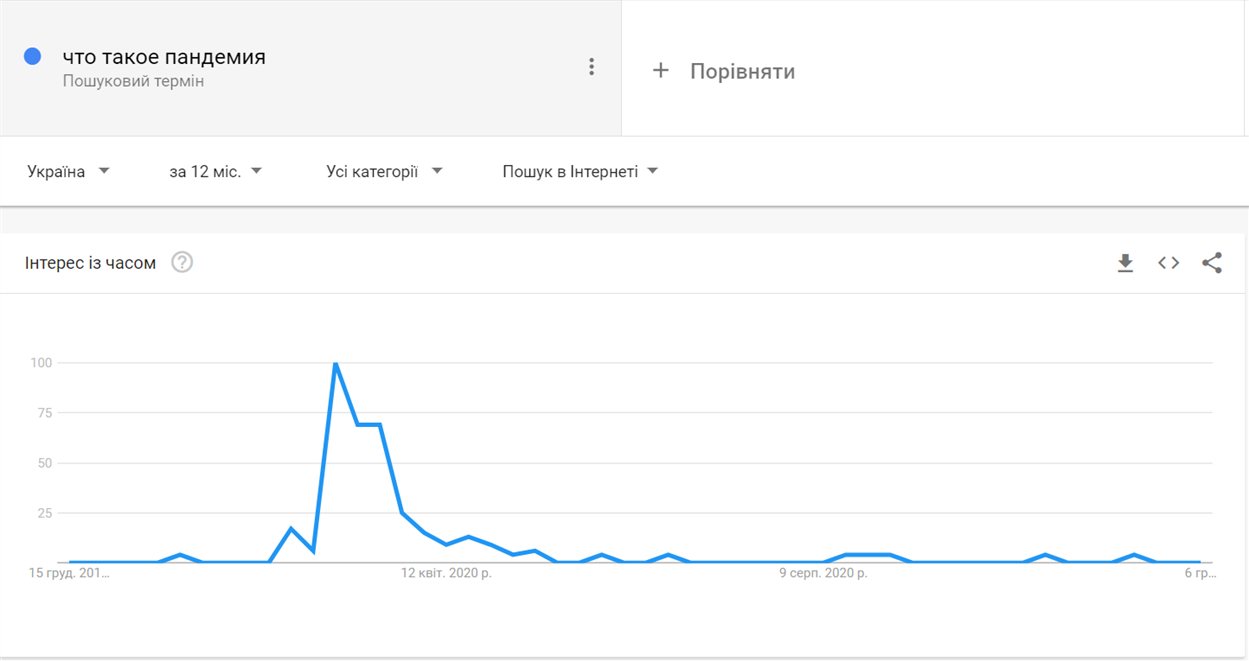This screenshot has width=1249, height=661.
Task: Click the 15 груд. start date label on axis
Action: coord(70,574)
